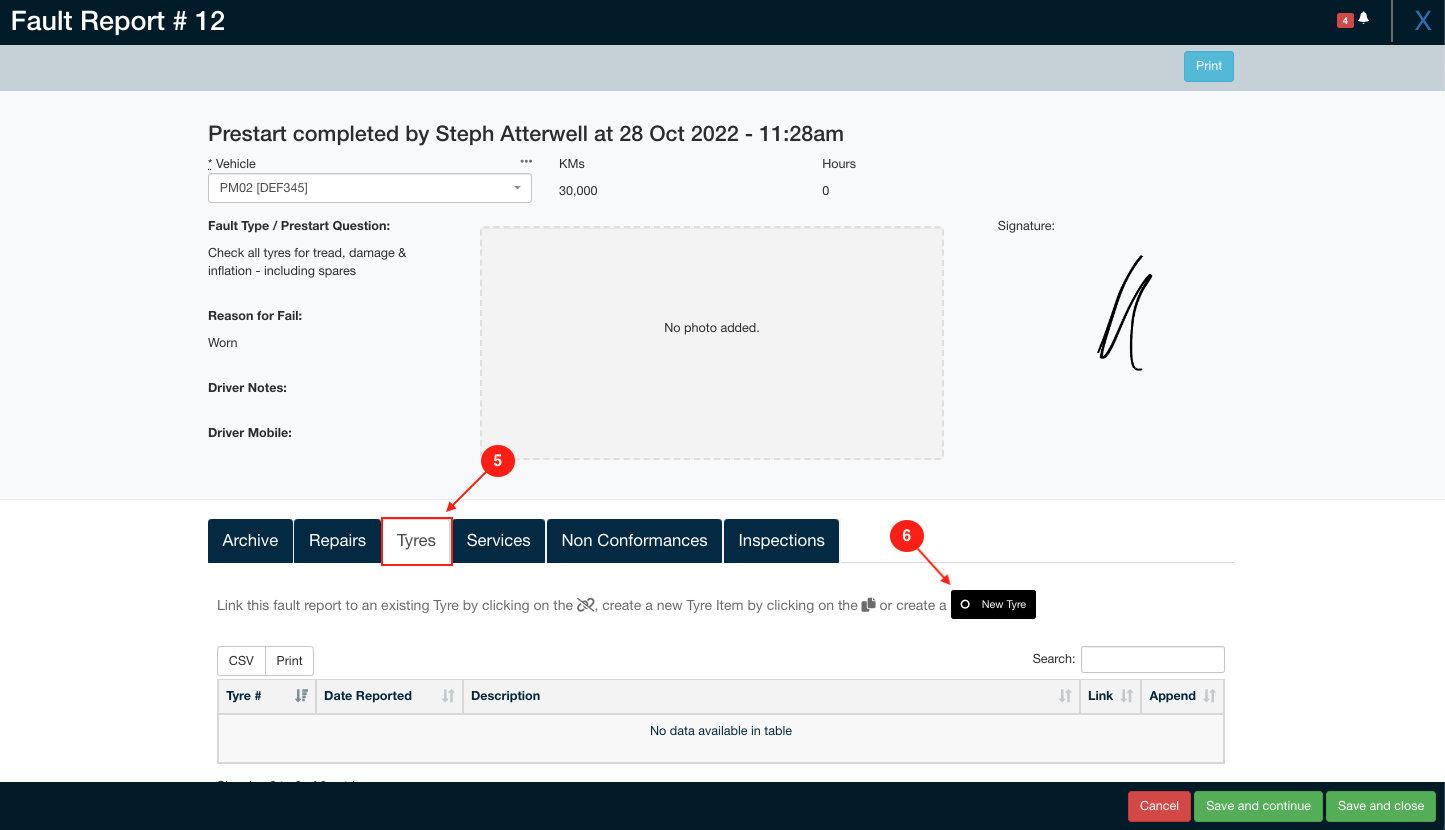Image resolution: width=1445 pixels, height=830 pixels.
Task: Expand the Vehicle dropdown showing PM02 [DEF345]
Action: click(x=517, y=187)
